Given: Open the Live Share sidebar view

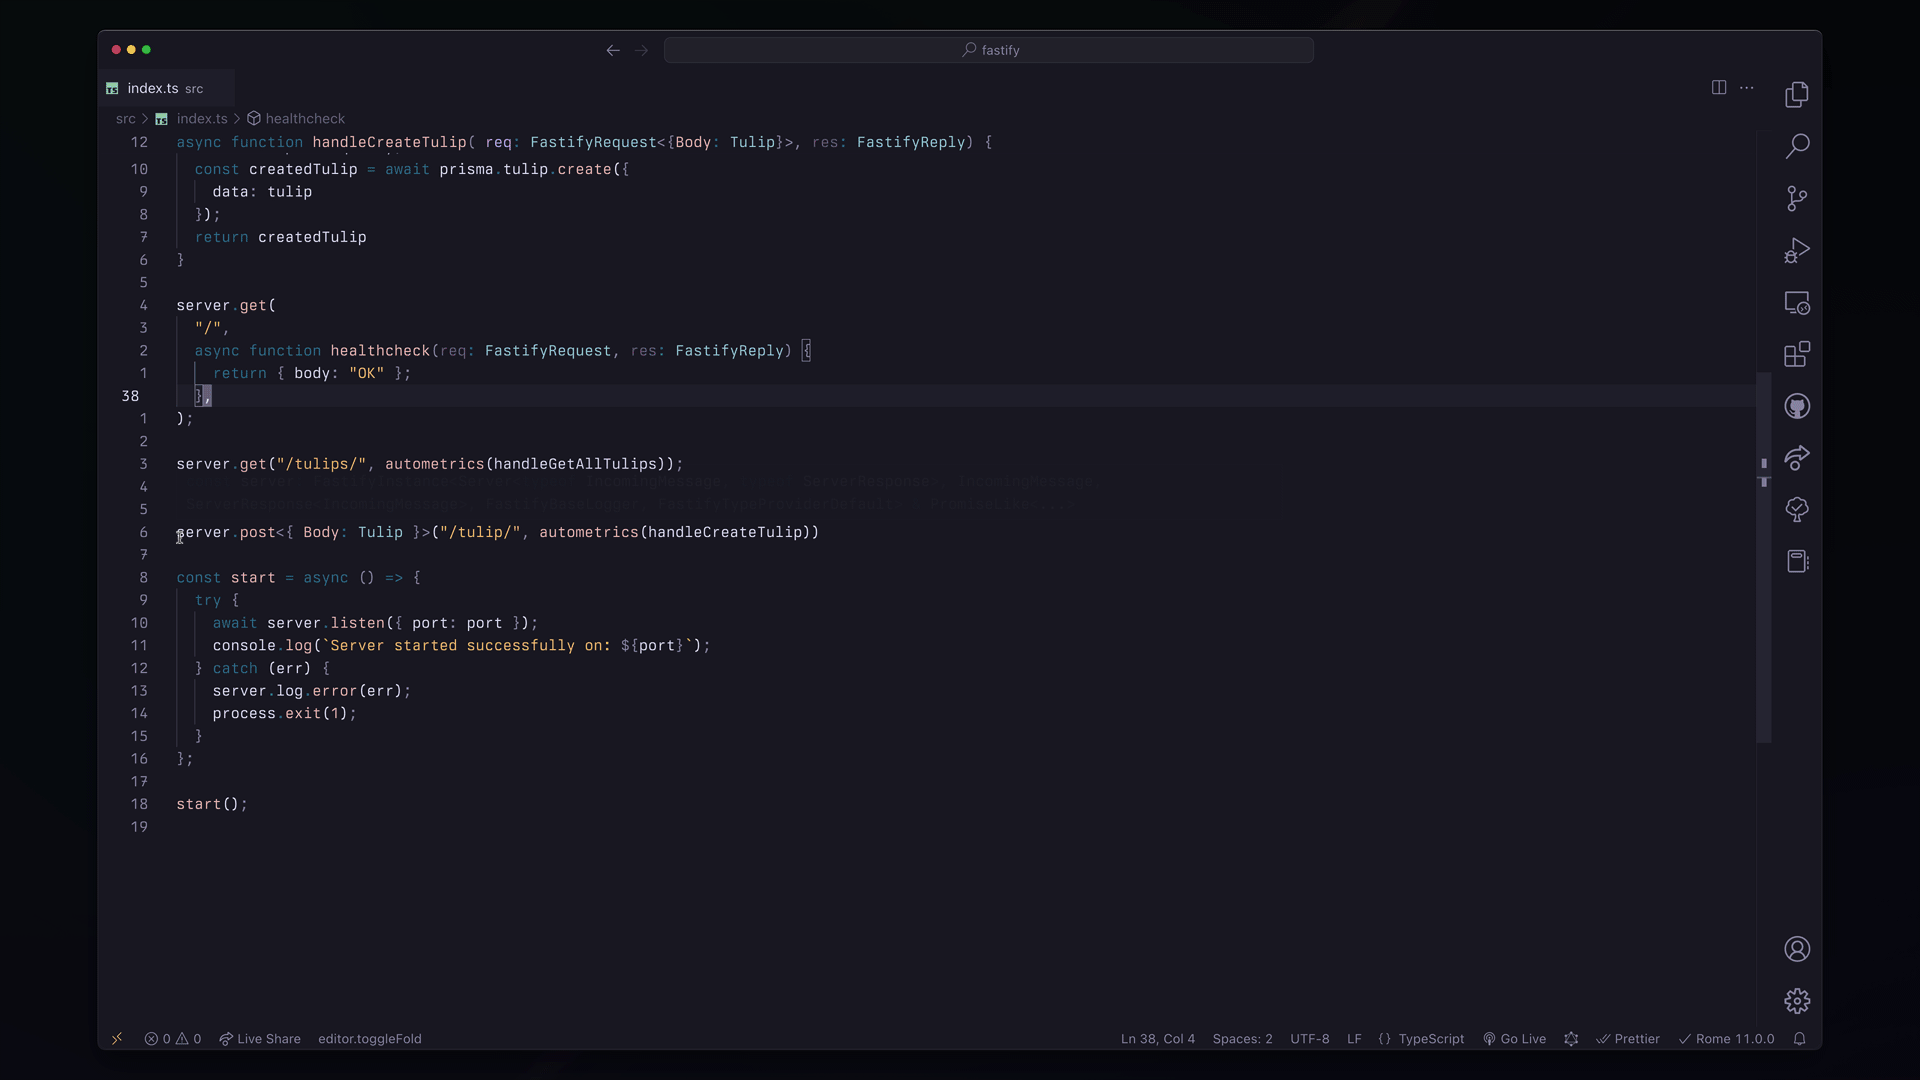Looking at the screenshot, I should tap(1797, 458).
